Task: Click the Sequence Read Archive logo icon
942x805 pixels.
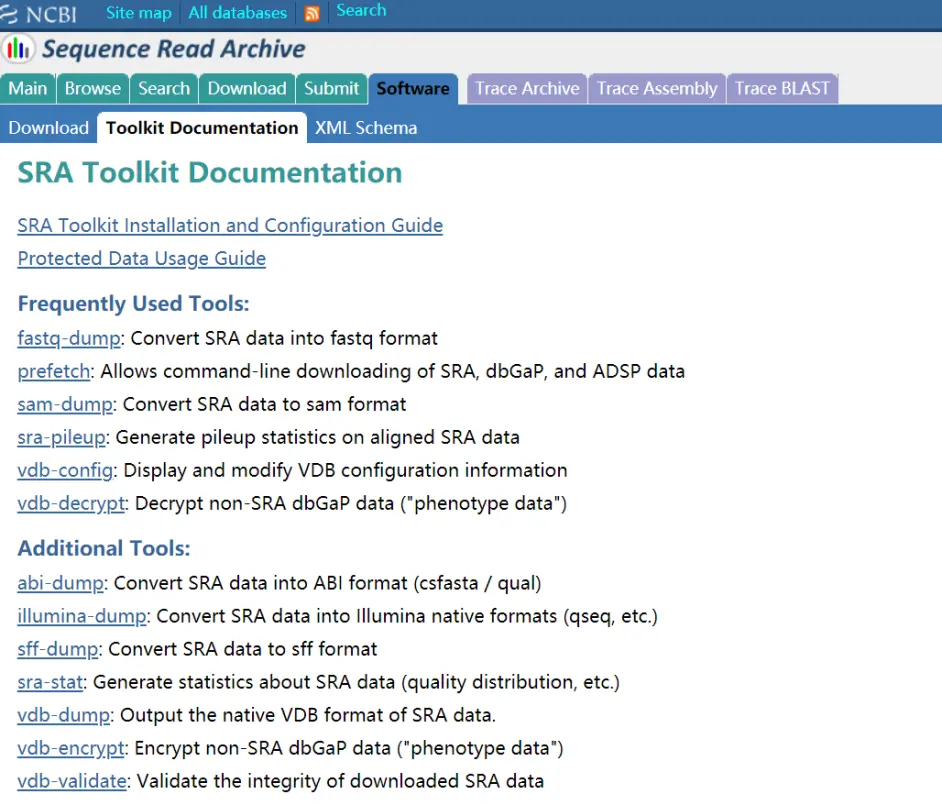Action: click(x=19, y=48)
